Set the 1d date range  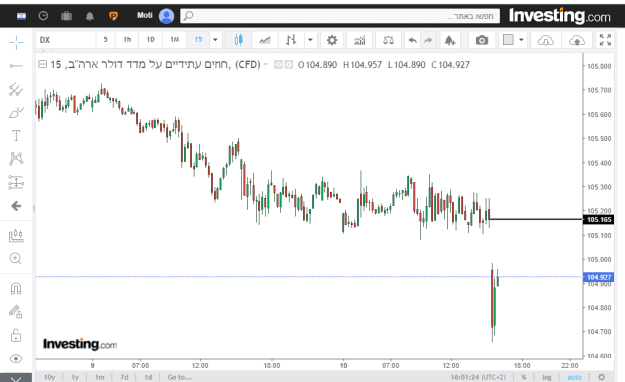click(x=148, y=377)
